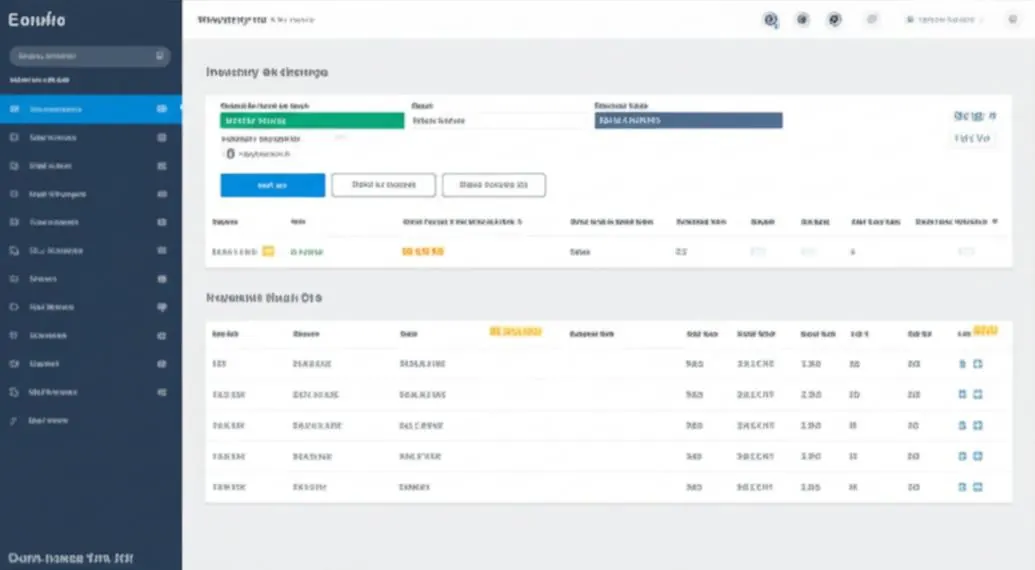Click the third circular icon in top header

[835, 20]
